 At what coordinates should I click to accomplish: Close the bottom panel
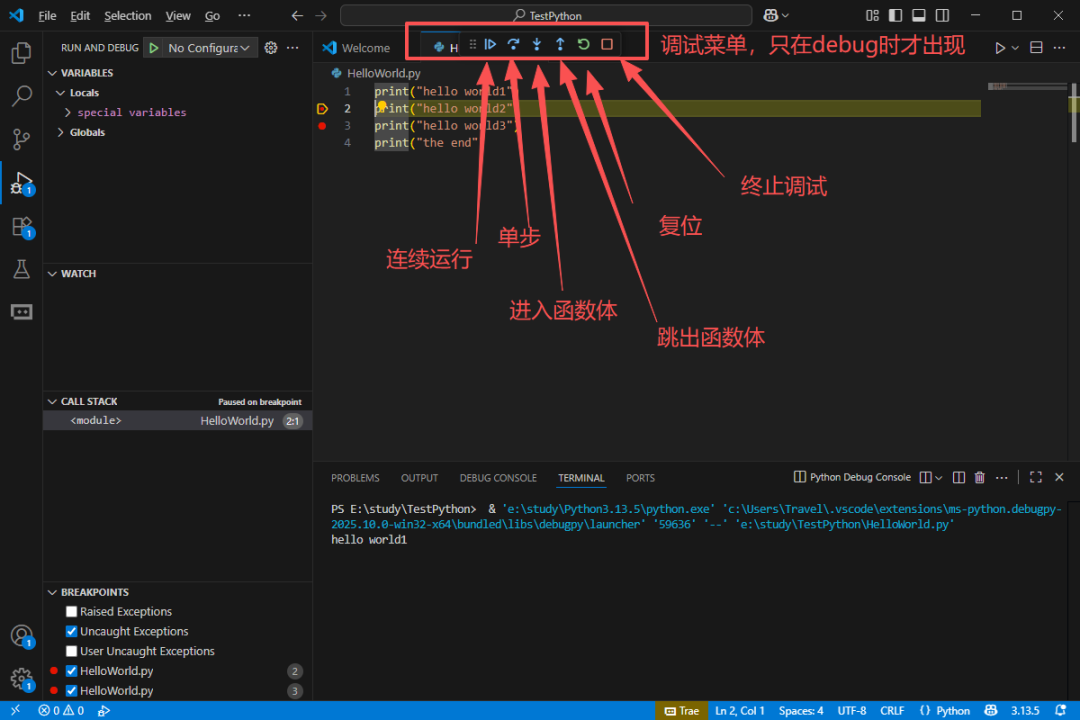pyautogui.click(x=1059, y=477)
